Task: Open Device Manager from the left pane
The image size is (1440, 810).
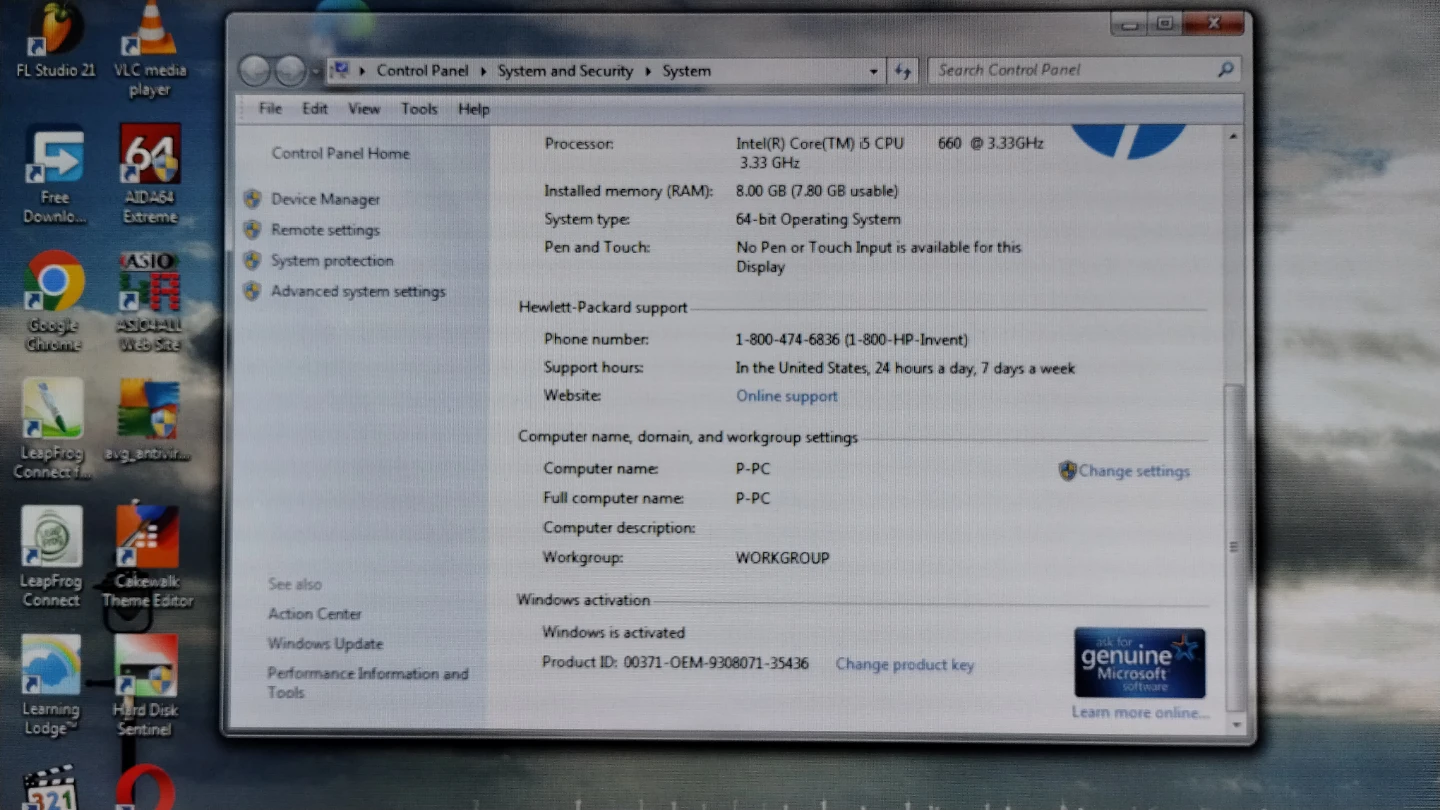Action: 325,199
